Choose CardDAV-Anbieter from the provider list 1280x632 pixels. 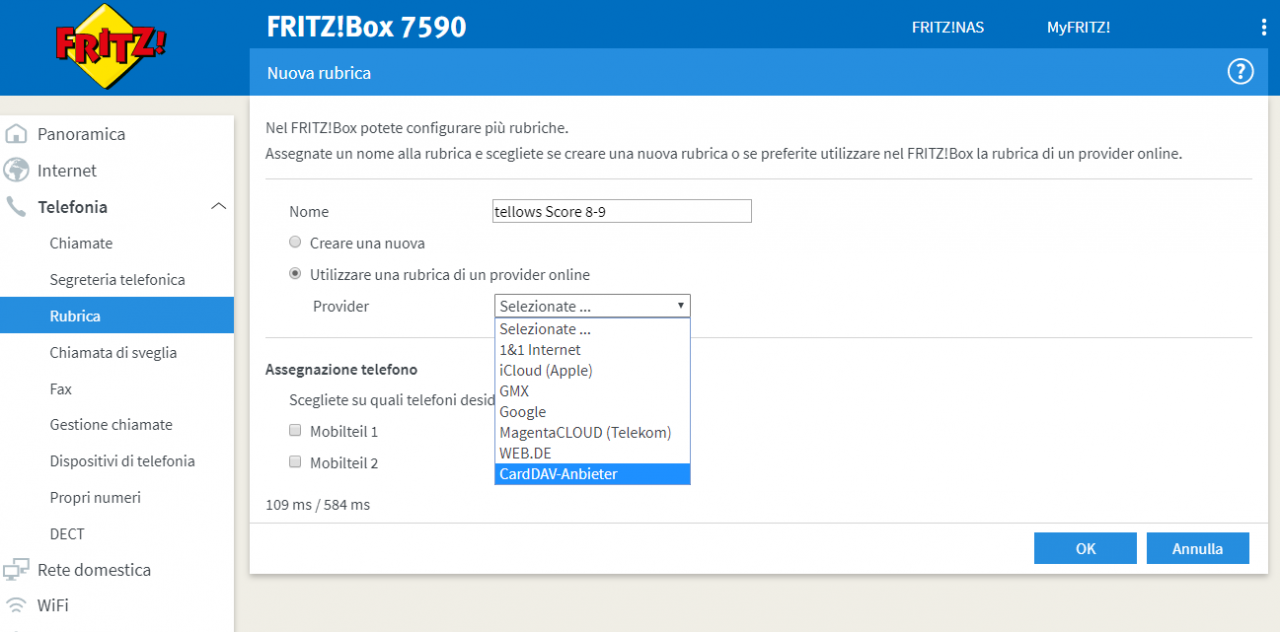592,474
